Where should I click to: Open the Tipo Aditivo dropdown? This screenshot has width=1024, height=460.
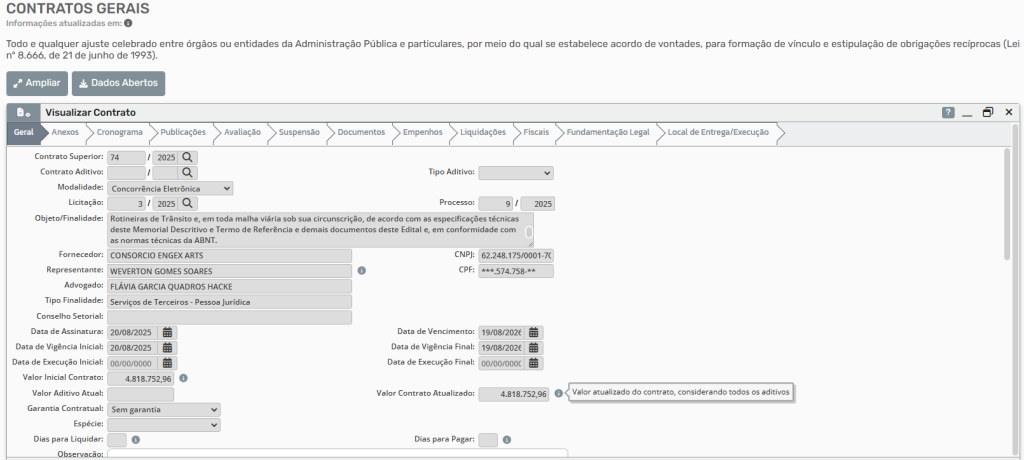coord(516,172)
